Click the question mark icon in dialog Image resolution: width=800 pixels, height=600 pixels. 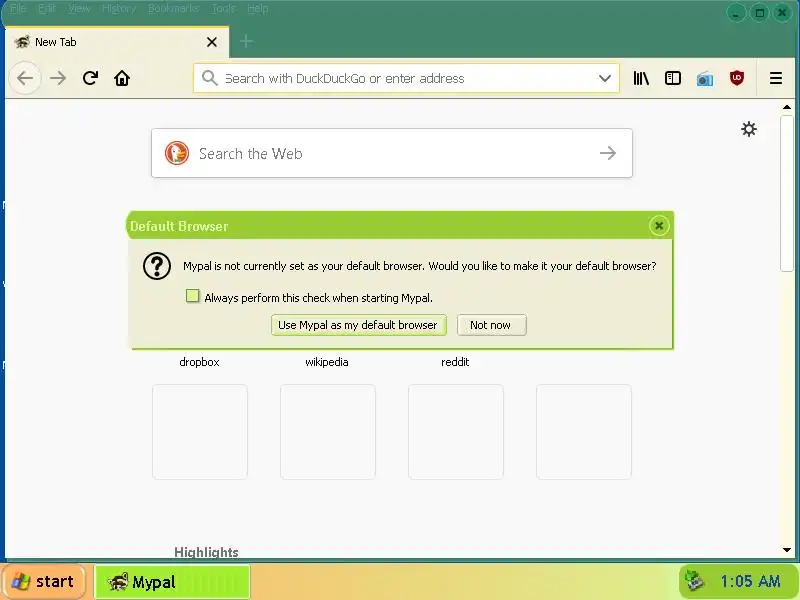point(157,266)
